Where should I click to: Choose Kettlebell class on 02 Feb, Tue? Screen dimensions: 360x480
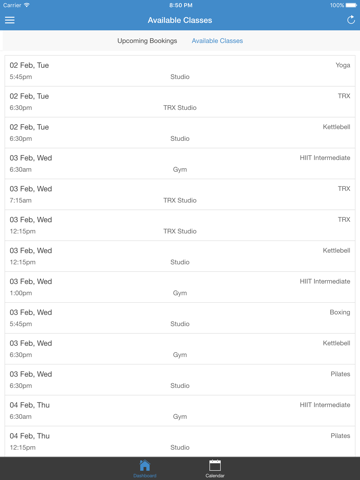180,133
